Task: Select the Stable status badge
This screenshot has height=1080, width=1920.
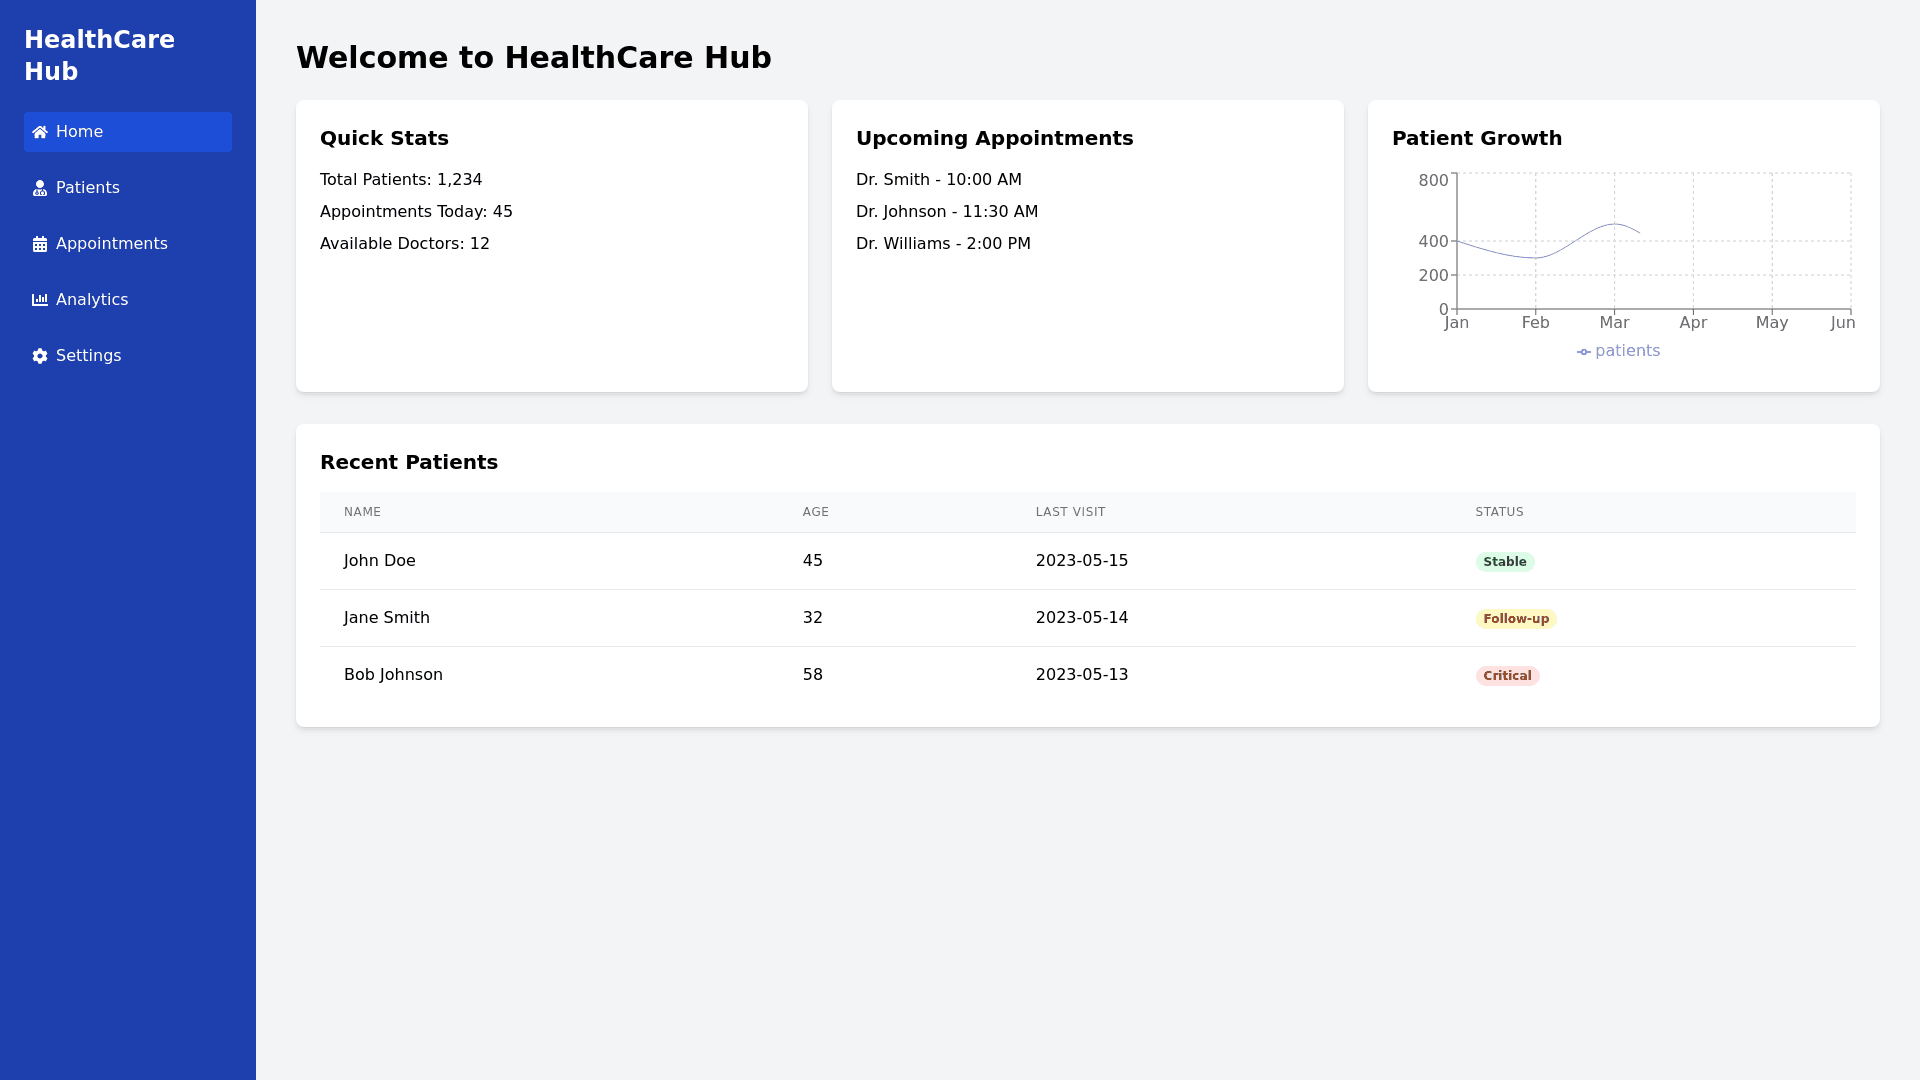Action: click(1504, 562)
